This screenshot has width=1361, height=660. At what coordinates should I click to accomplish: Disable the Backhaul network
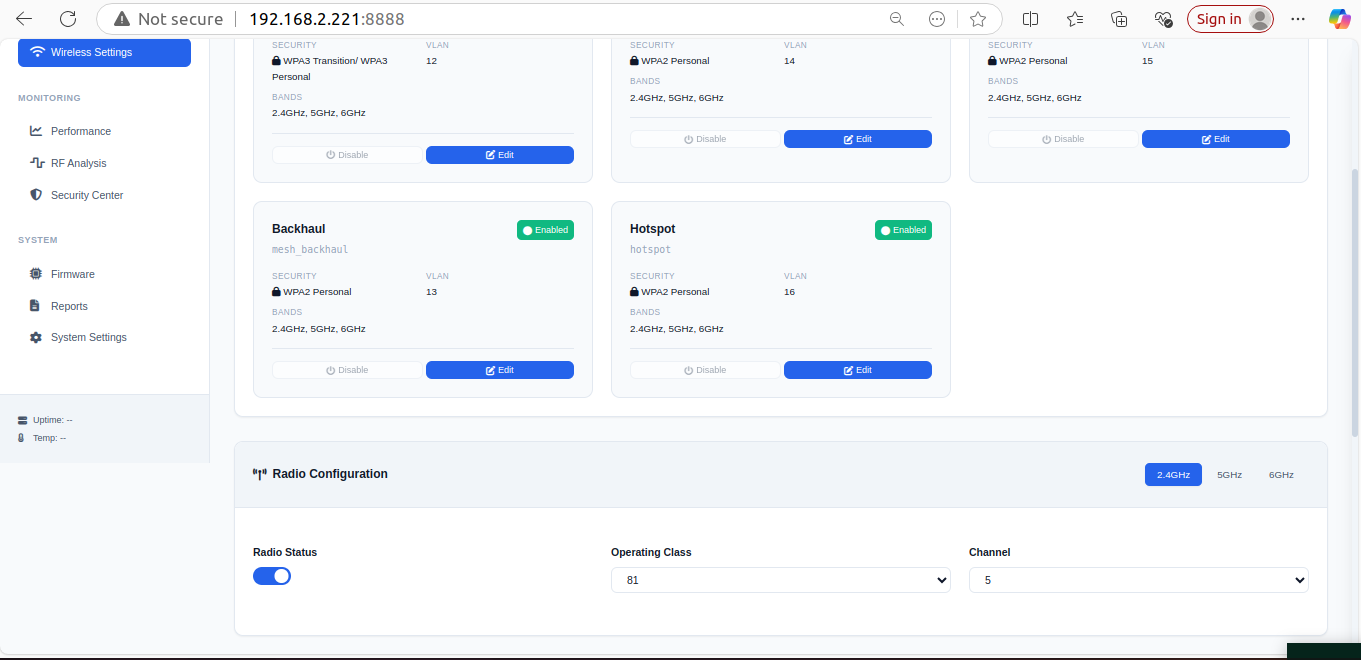(347, 370)
